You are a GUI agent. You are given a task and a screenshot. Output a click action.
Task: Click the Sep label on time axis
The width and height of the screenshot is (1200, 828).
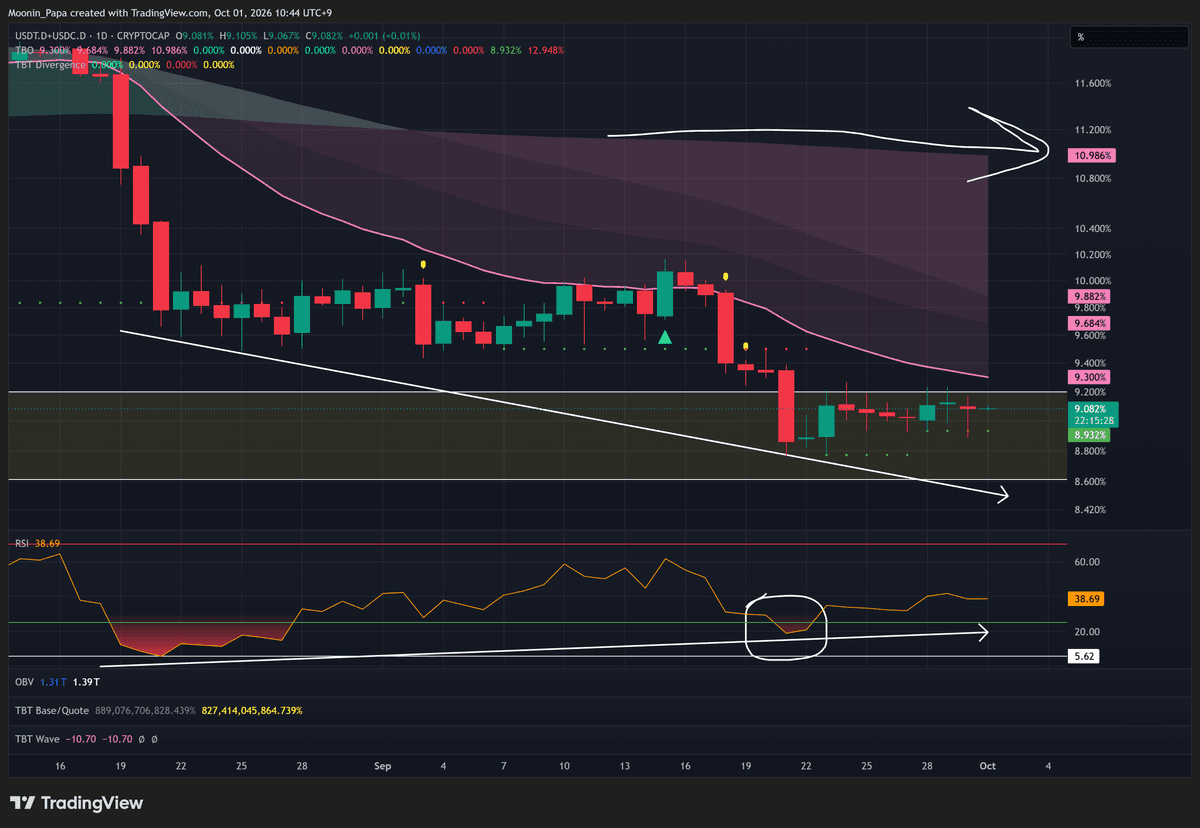point(382,766)
